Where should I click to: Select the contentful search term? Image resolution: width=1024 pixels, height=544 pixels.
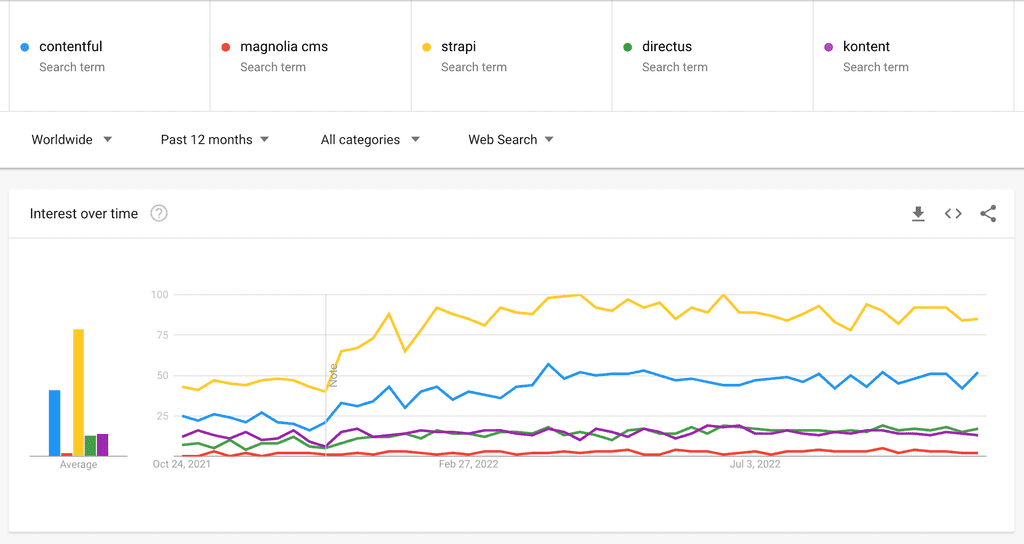(71, 47)
